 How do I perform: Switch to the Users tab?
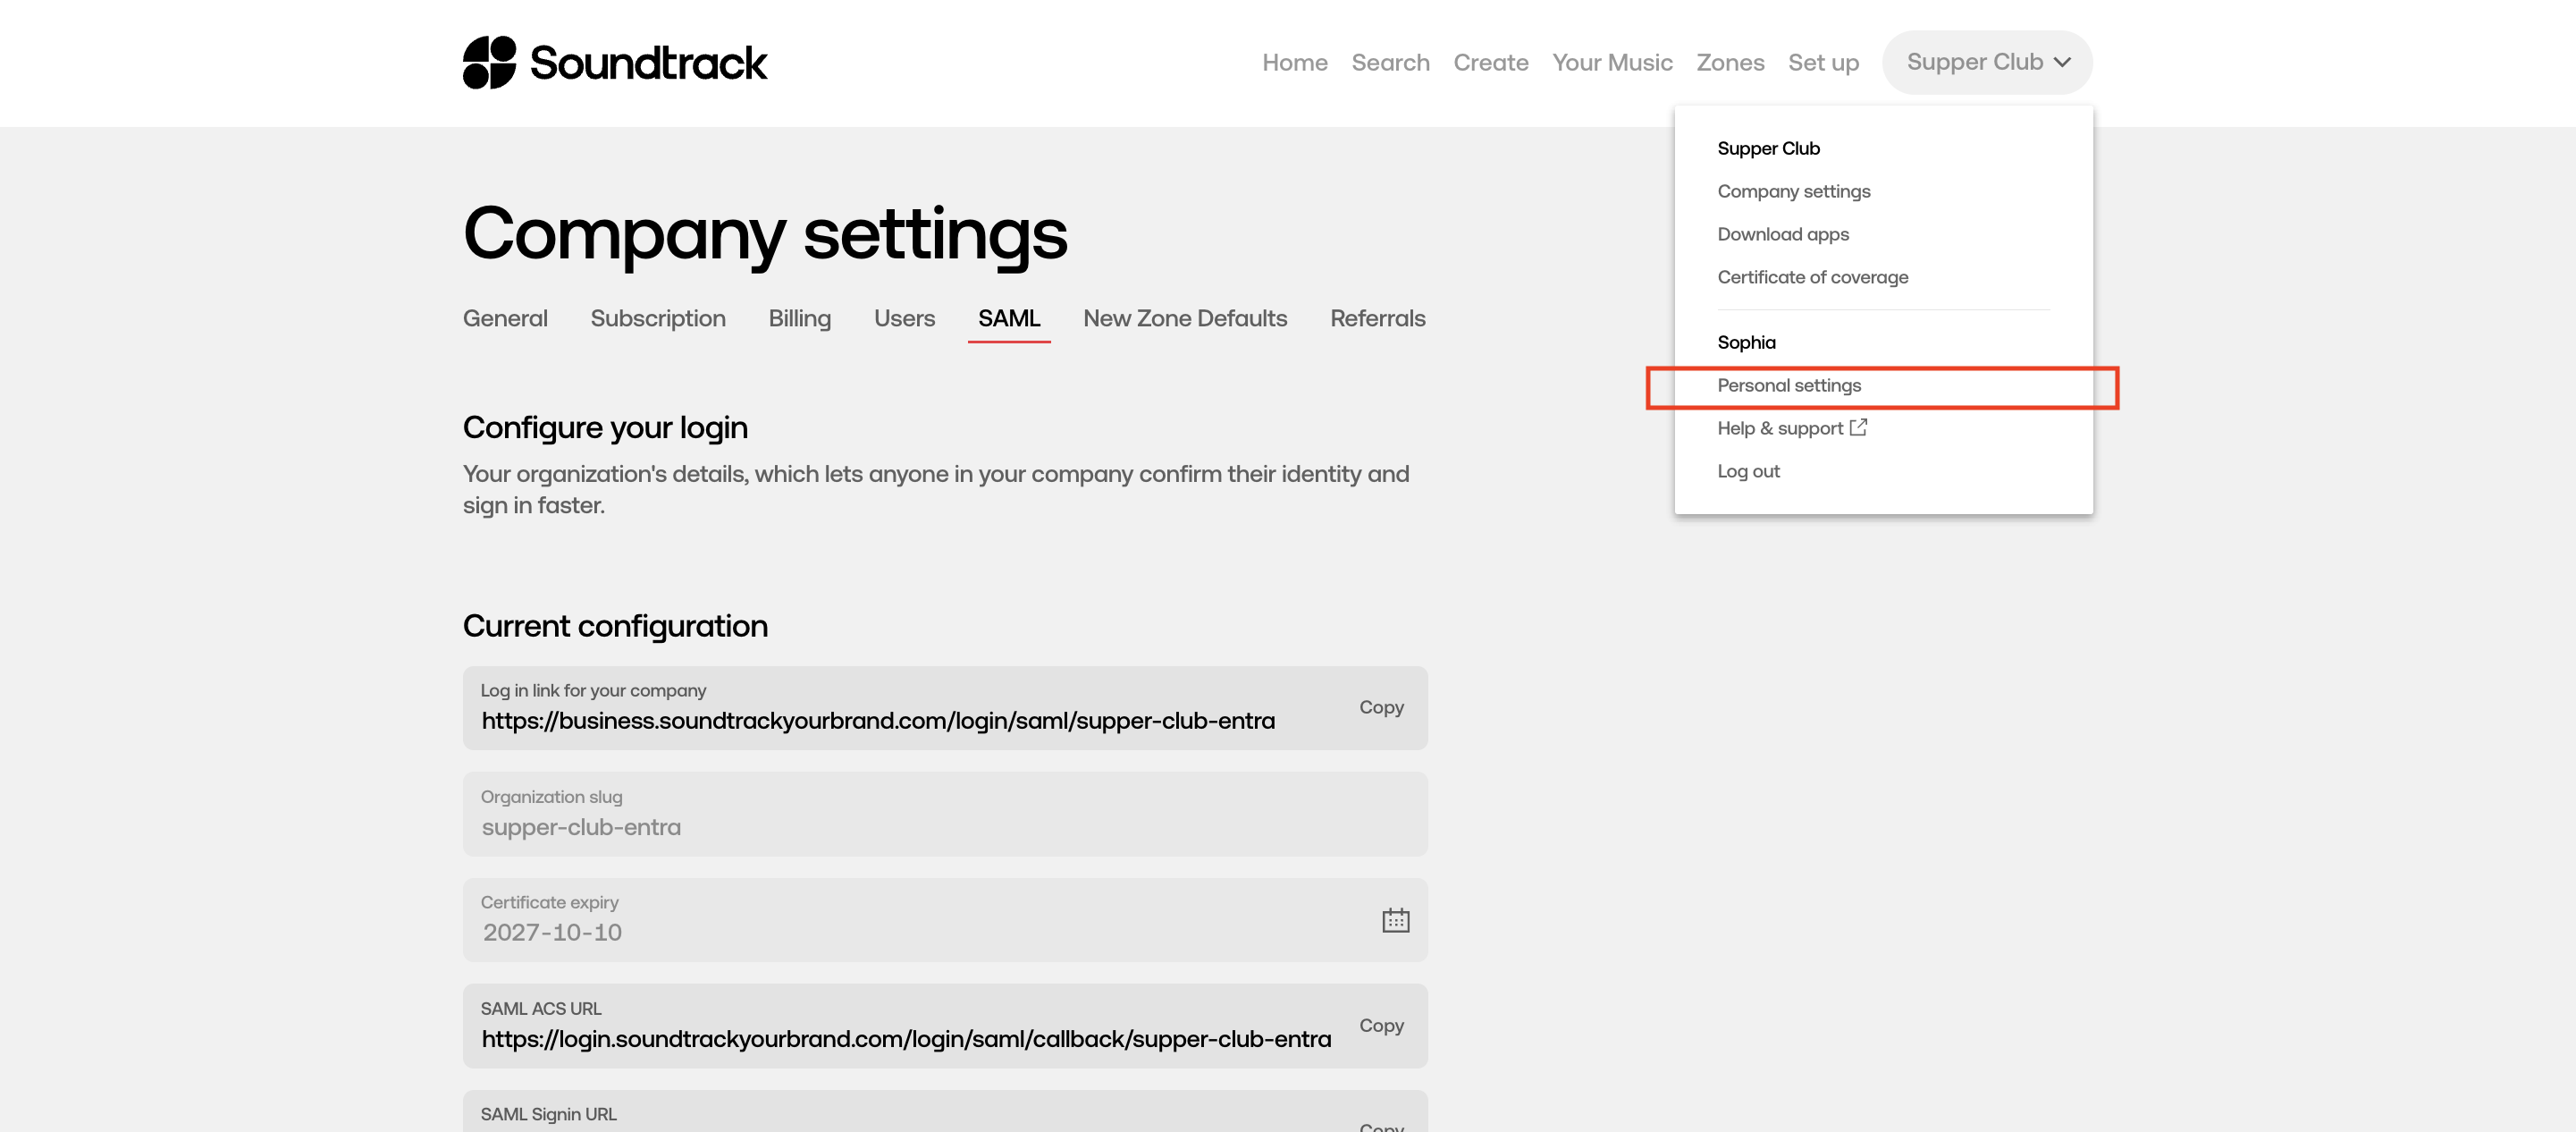904,318
